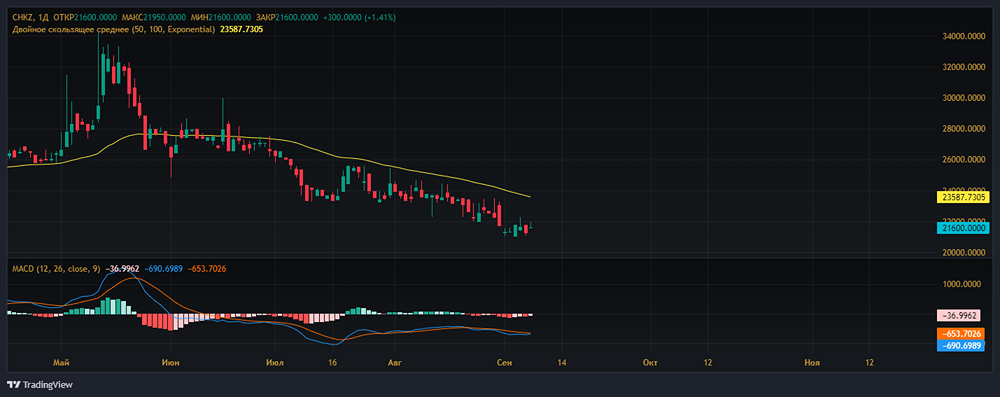1000x397 pixels.
Task: Click the 34000.0000 price scale level
Action: tap(964, 36)
